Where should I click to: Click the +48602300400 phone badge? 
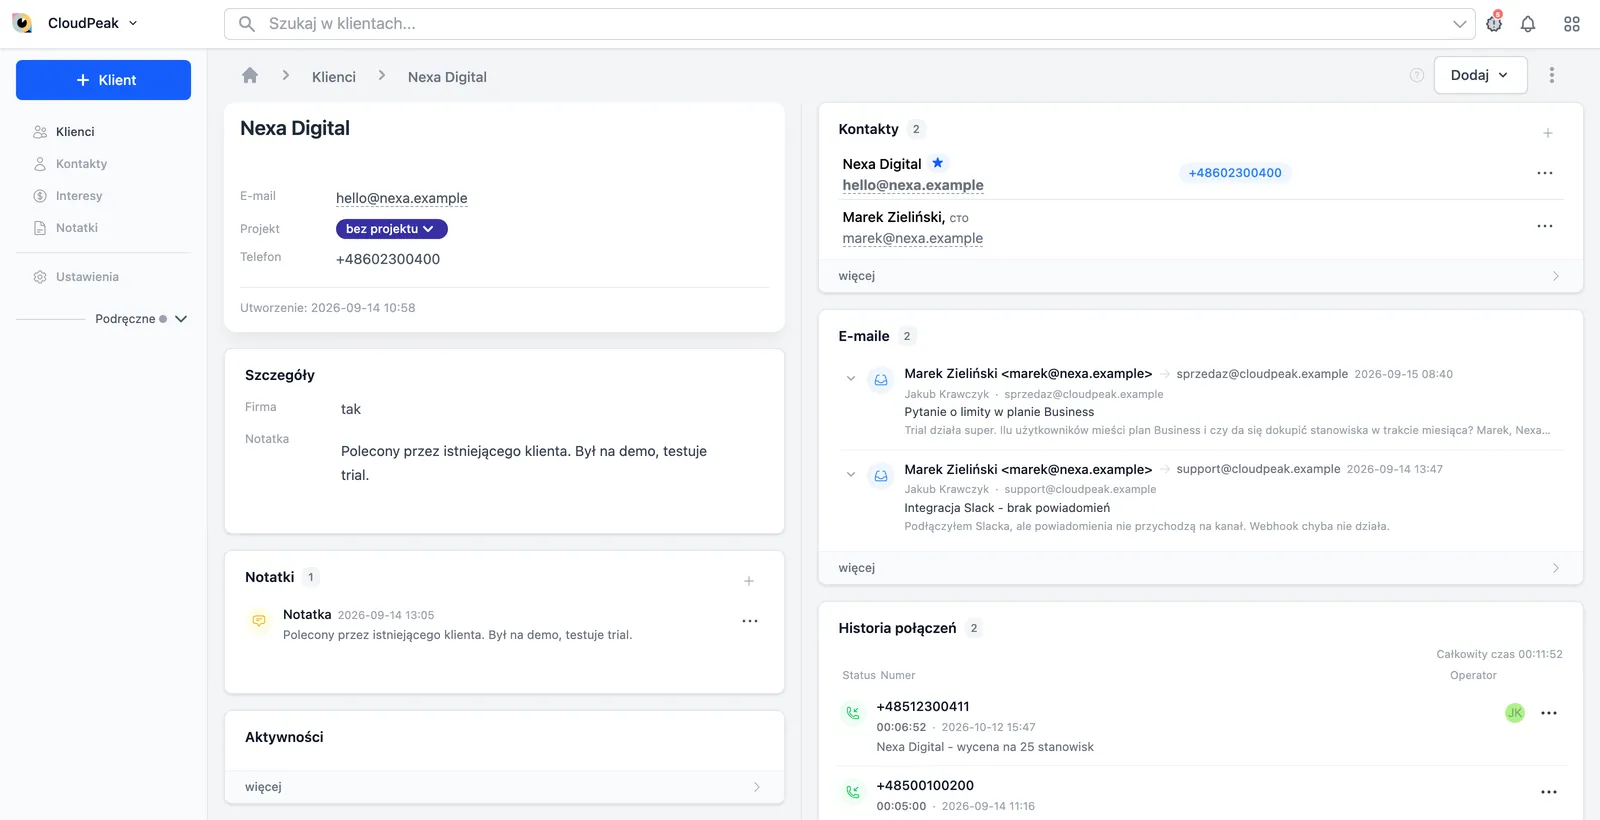click(1235, 173)
